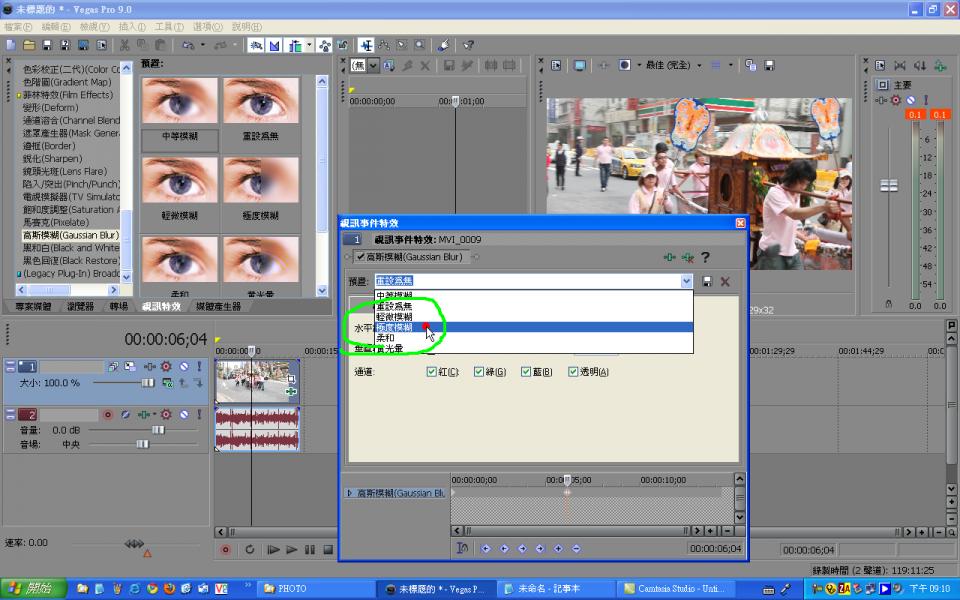Click the plug-in help question mark icon

pos(705,257)
